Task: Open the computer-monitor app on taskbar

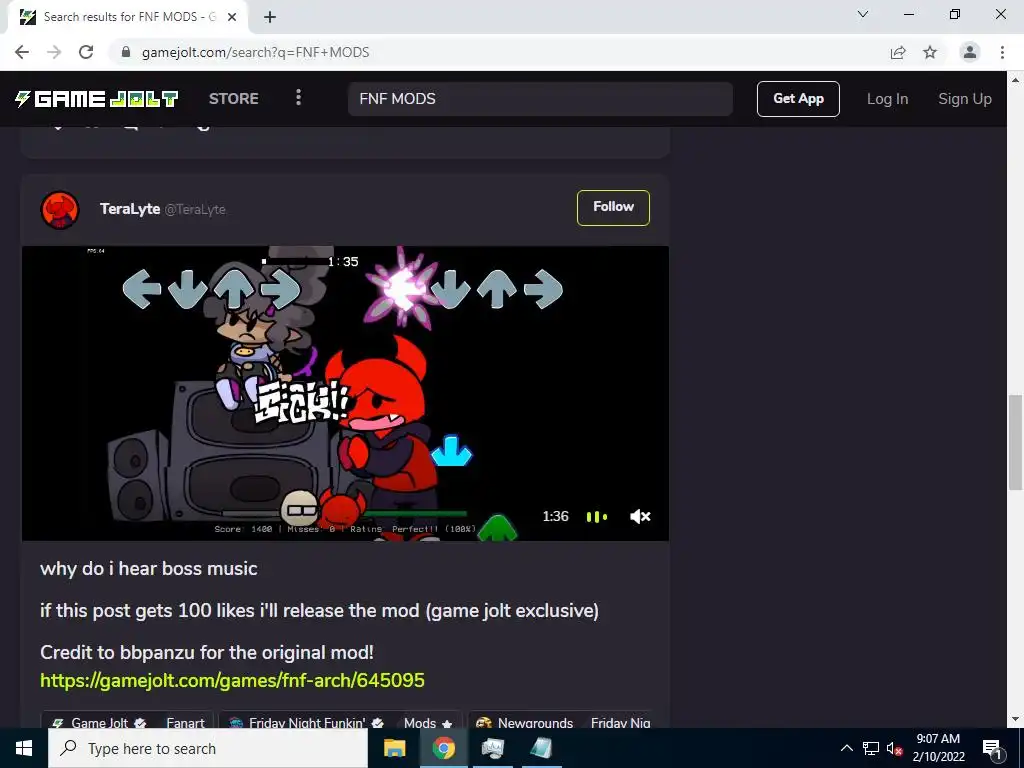Action: click(x=492, y=748)
